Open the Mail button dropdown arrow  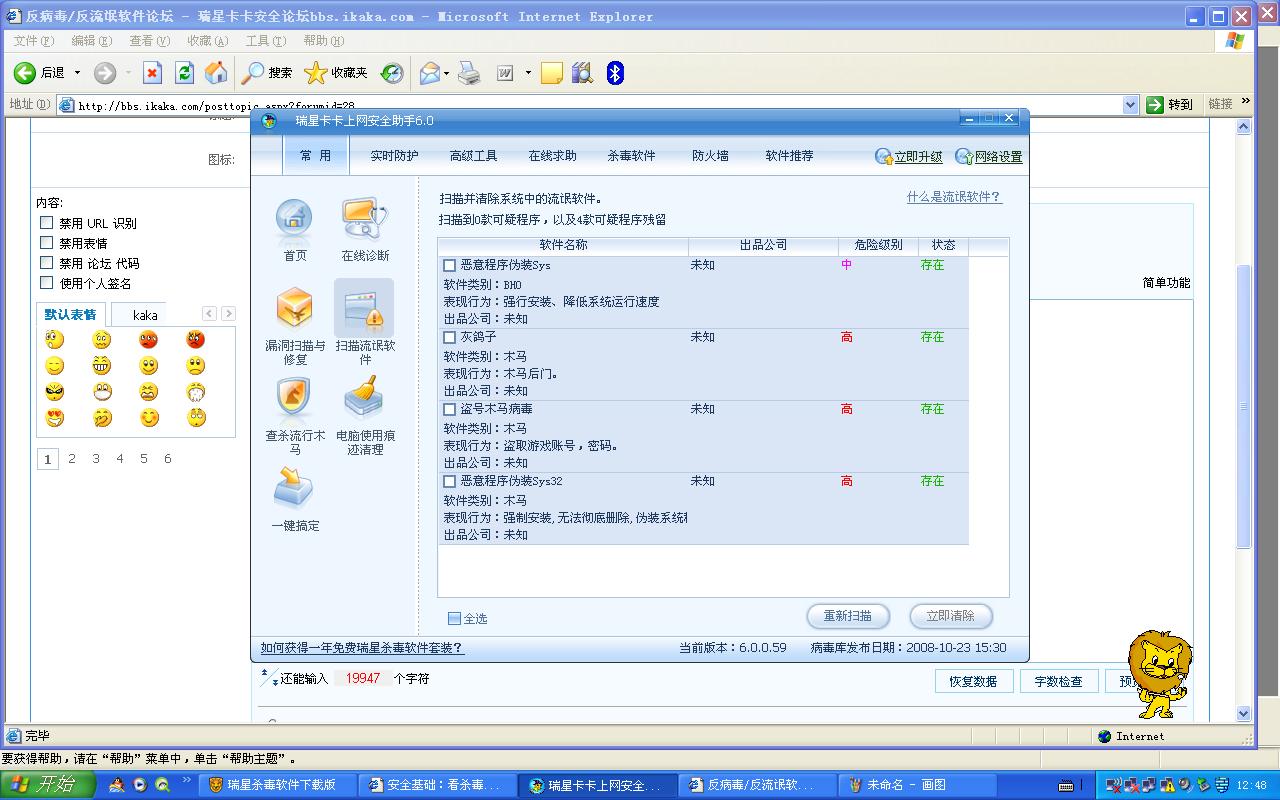(447, 73)
